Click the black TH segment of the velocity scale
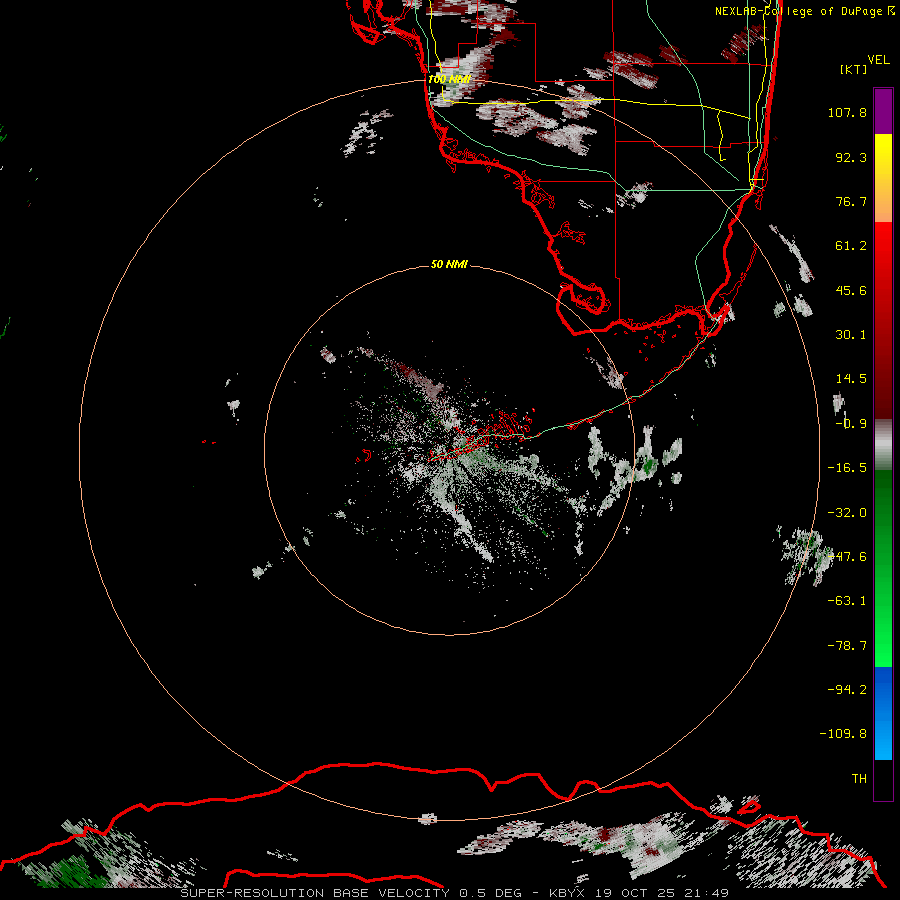 coord(883,779)
